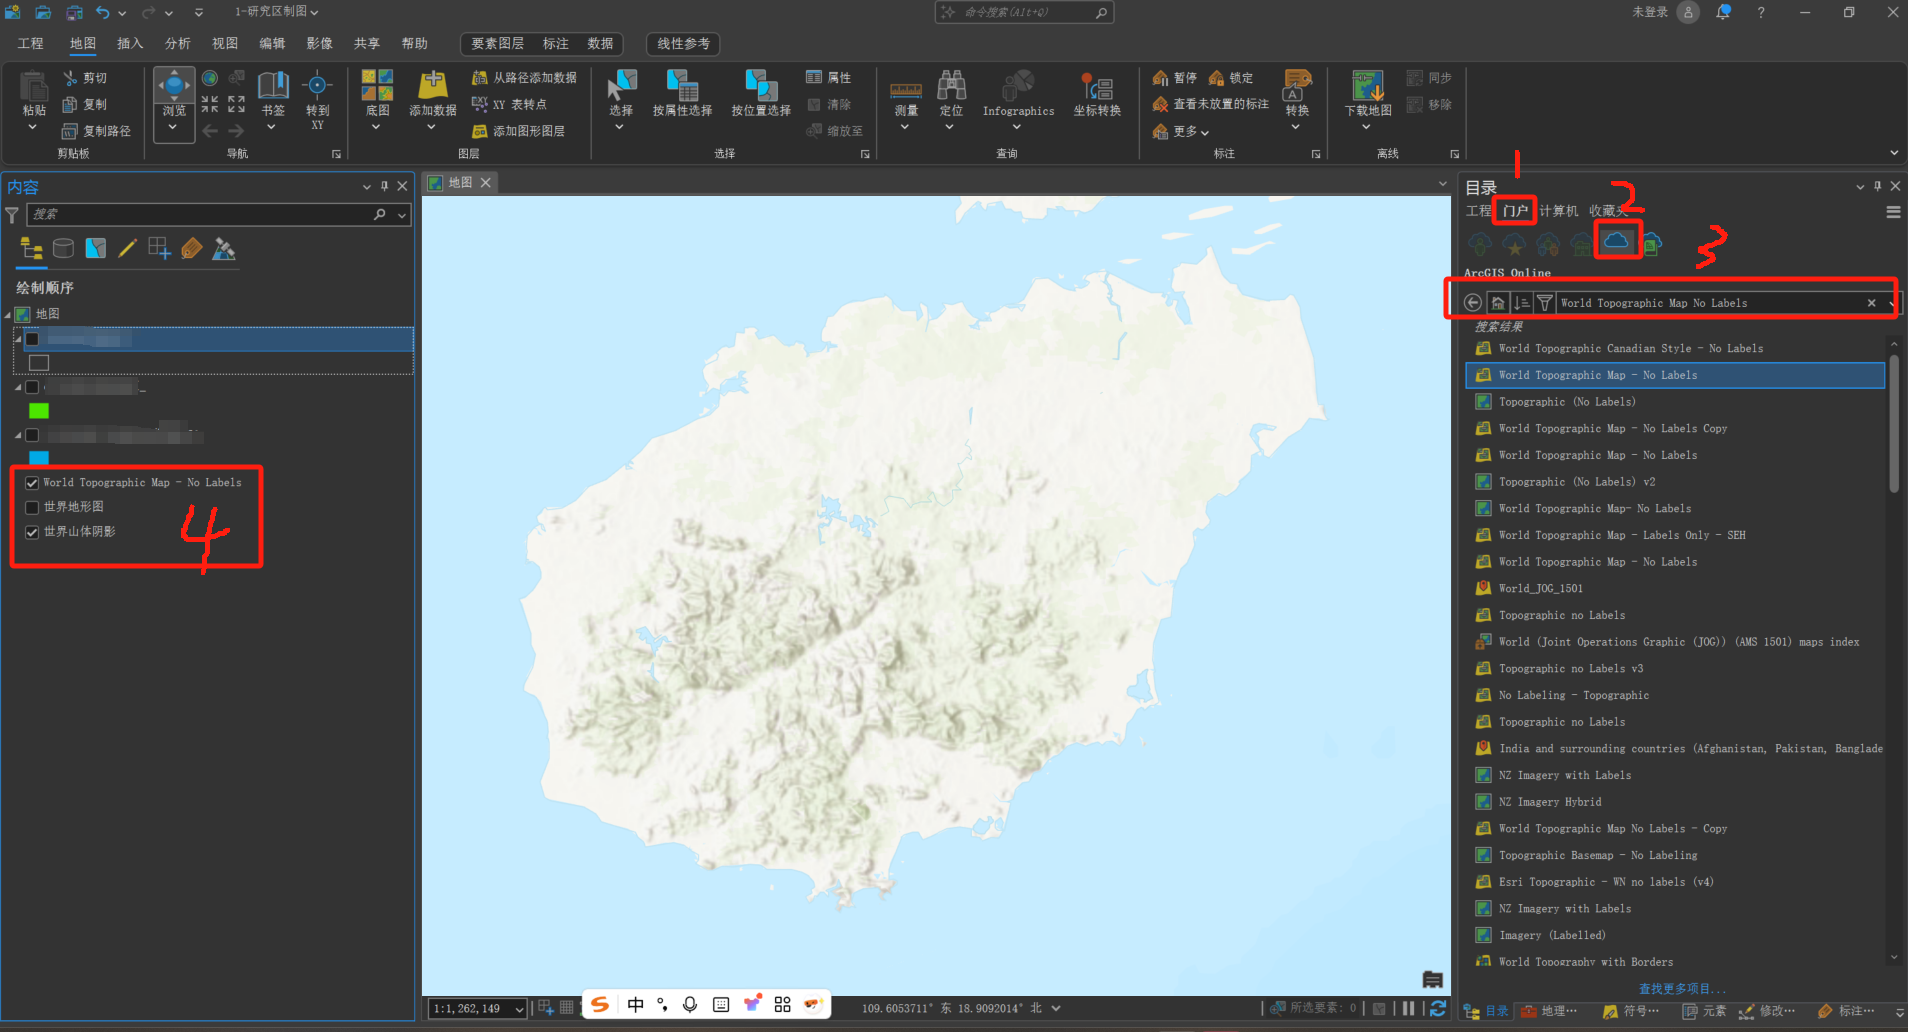
Task: Open the Bookmarks (书签) tool
Action: tap(273, 87)
